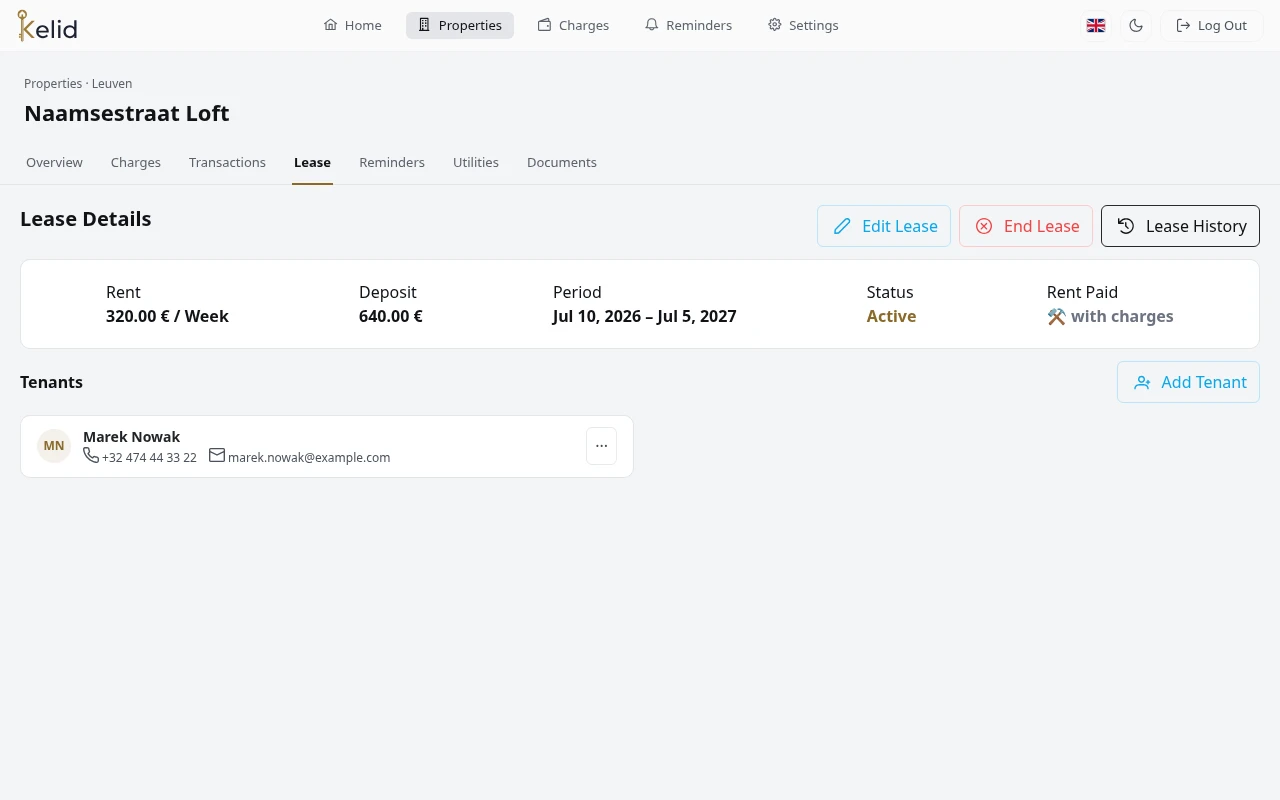Viewport: 1280px width, 800px height.
Task: Click the add-person icon on Add Tenant
Action: (x=1142, y=382)
